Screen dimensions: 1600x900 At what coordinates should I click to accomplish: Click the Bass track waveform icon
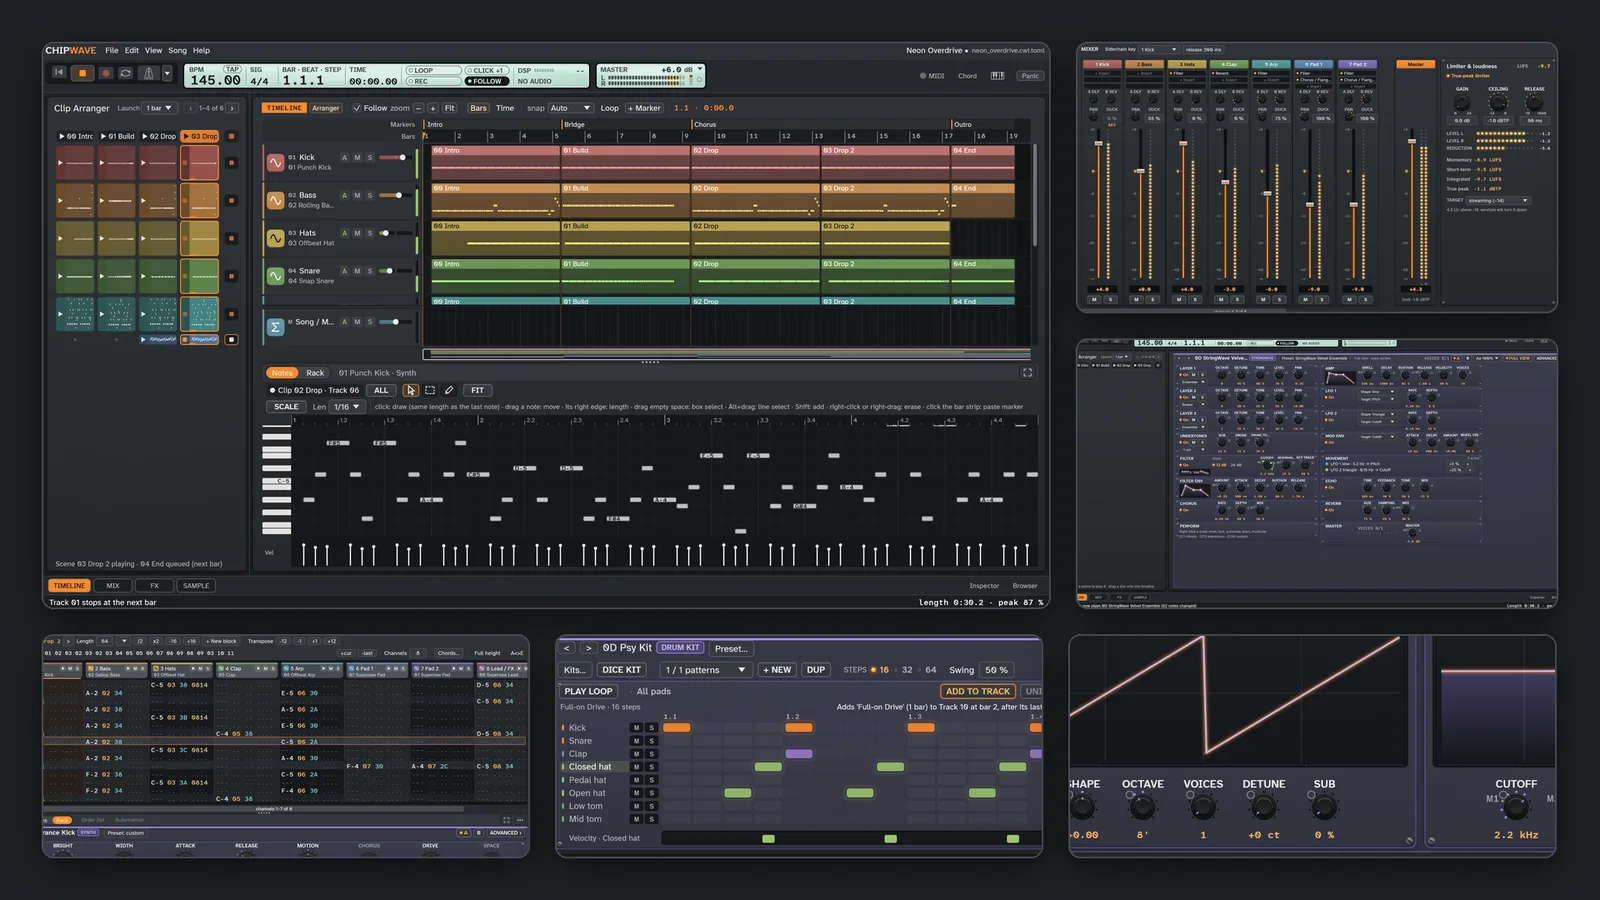click(x=275, y=200)
